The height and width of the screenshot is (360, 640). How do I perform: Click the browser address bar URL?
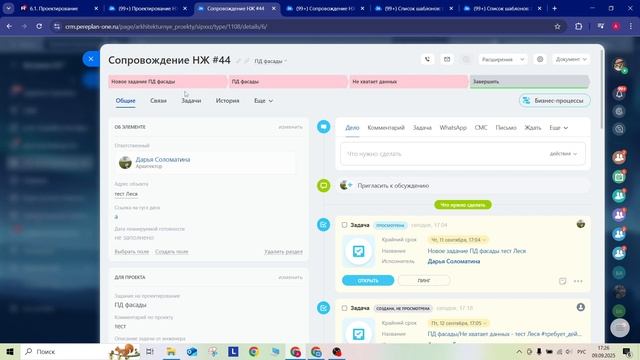(x=166, y=27)
